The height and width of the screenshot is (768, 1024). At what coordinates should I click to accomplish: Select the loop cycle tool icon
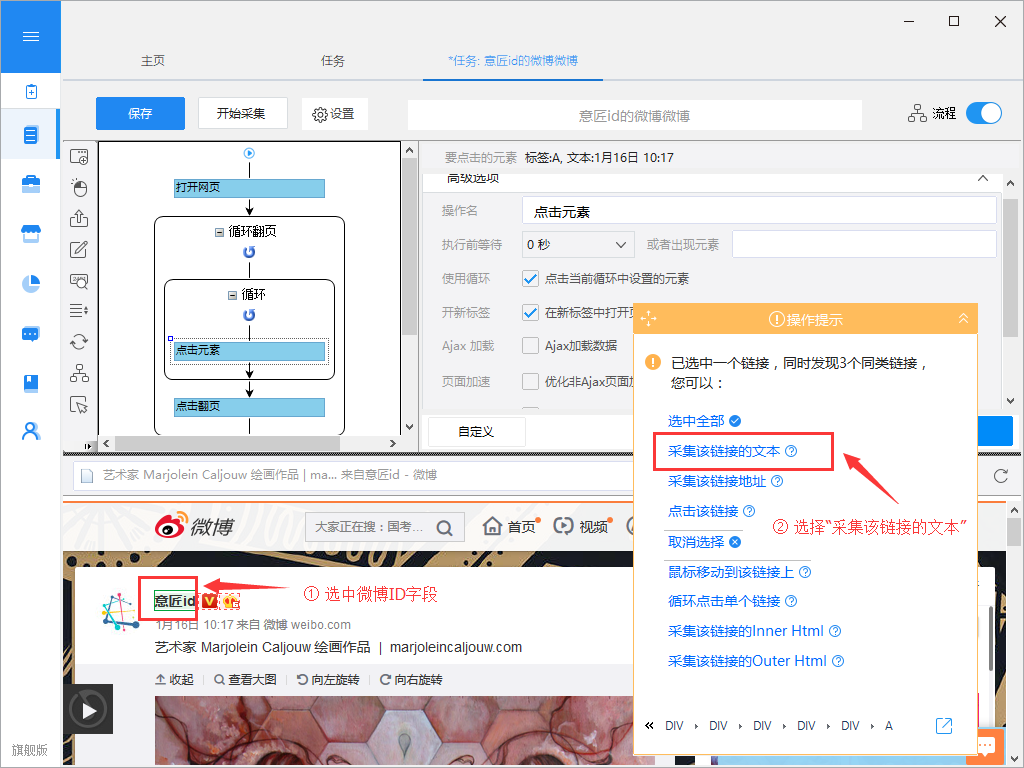coord(79,342)
